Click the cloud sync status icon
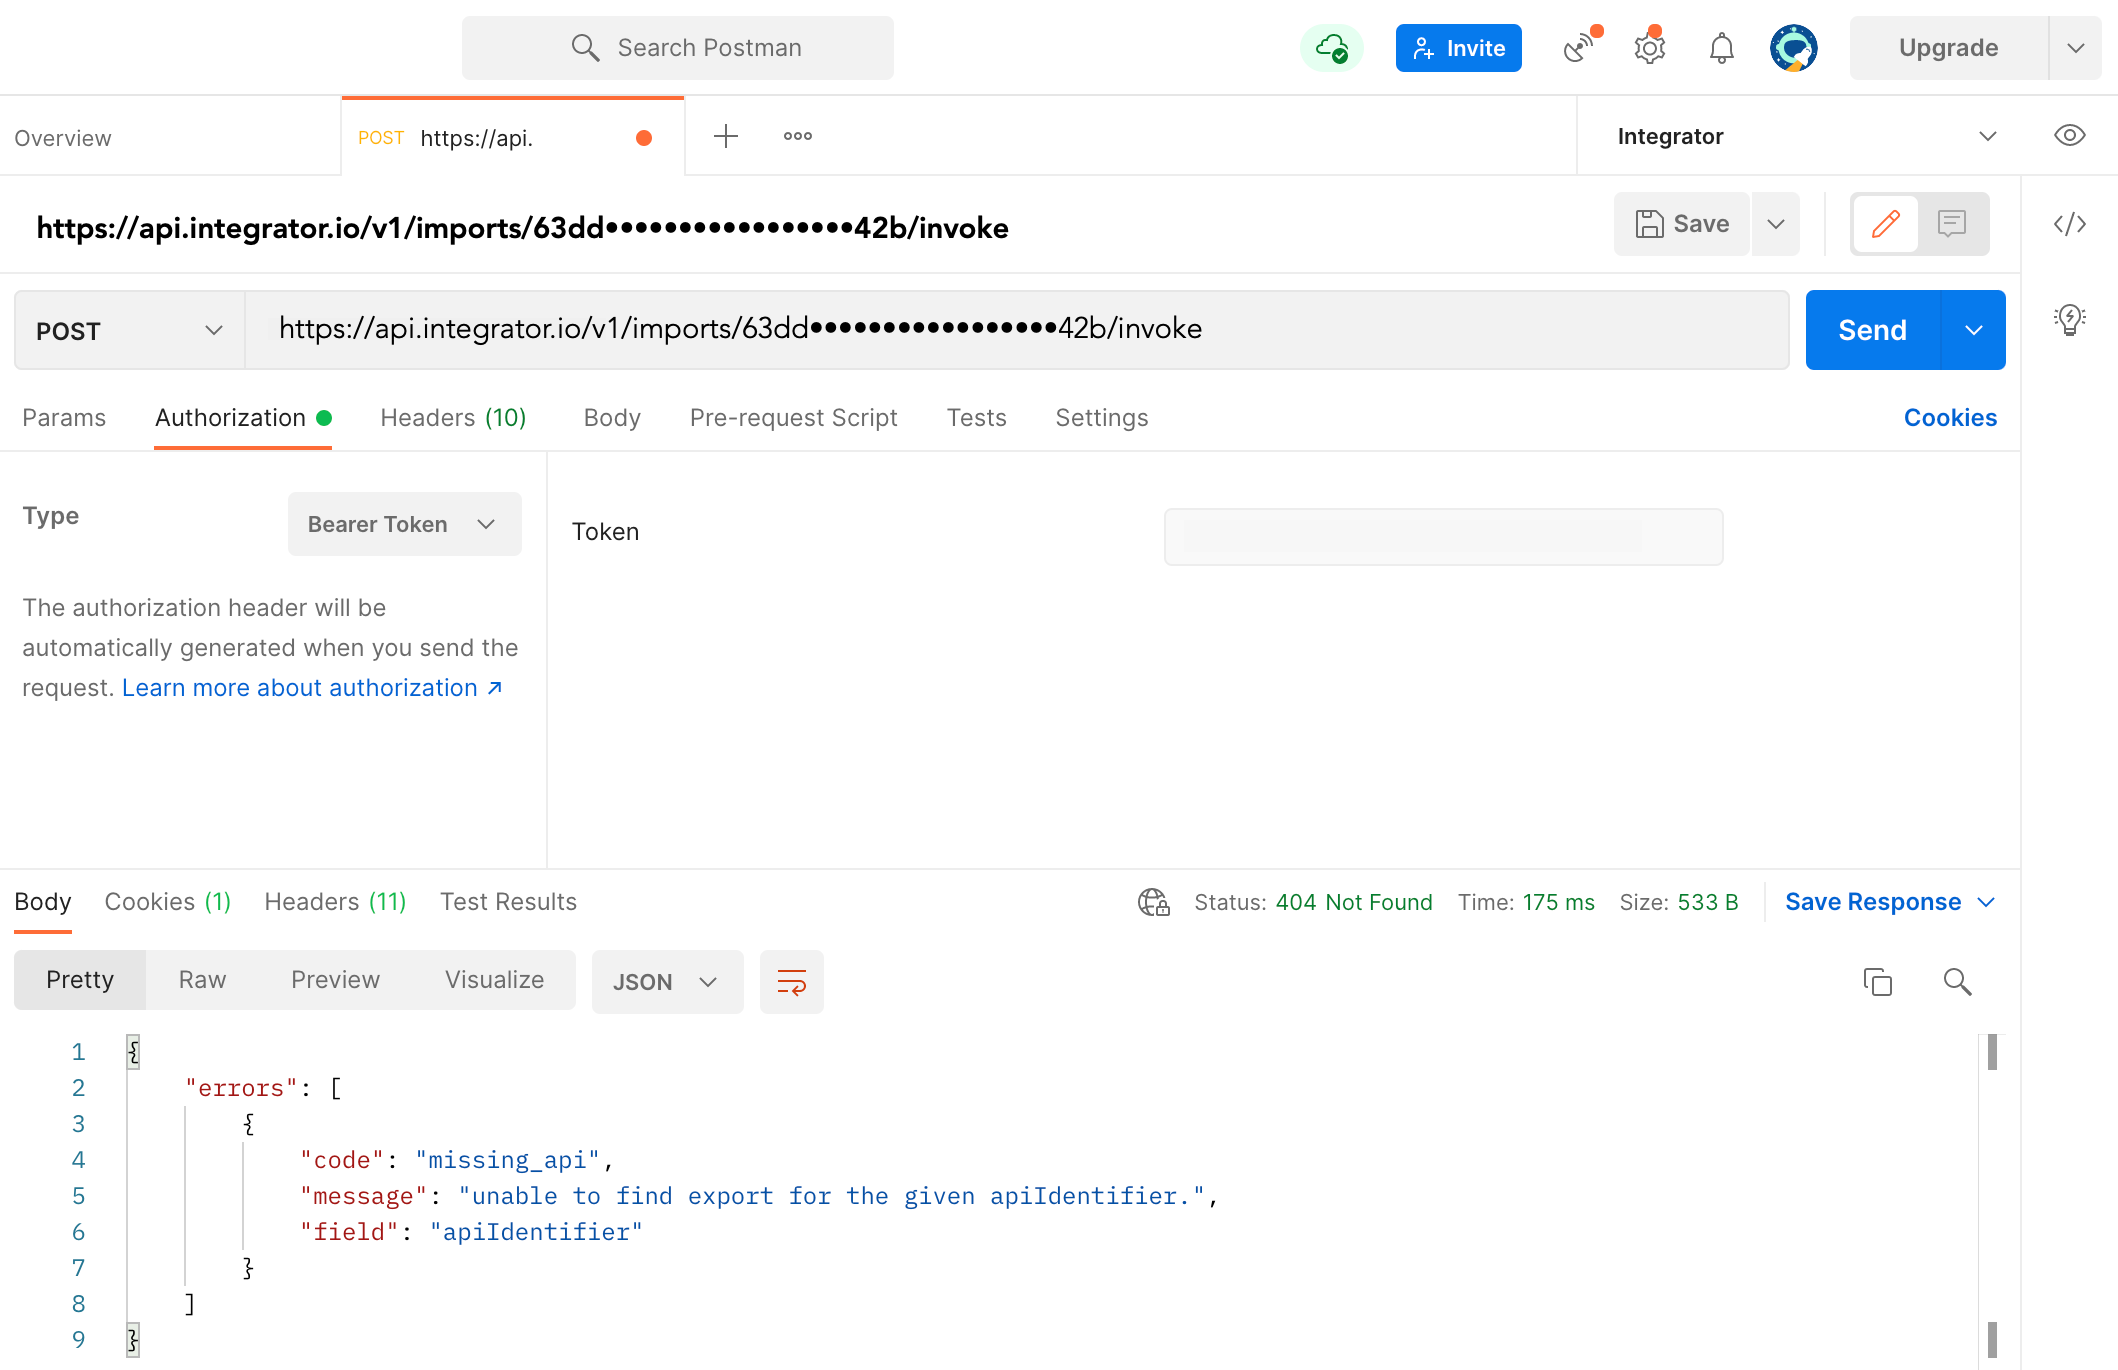The image size is (2118, 1370). click(x=1332, y=48)
